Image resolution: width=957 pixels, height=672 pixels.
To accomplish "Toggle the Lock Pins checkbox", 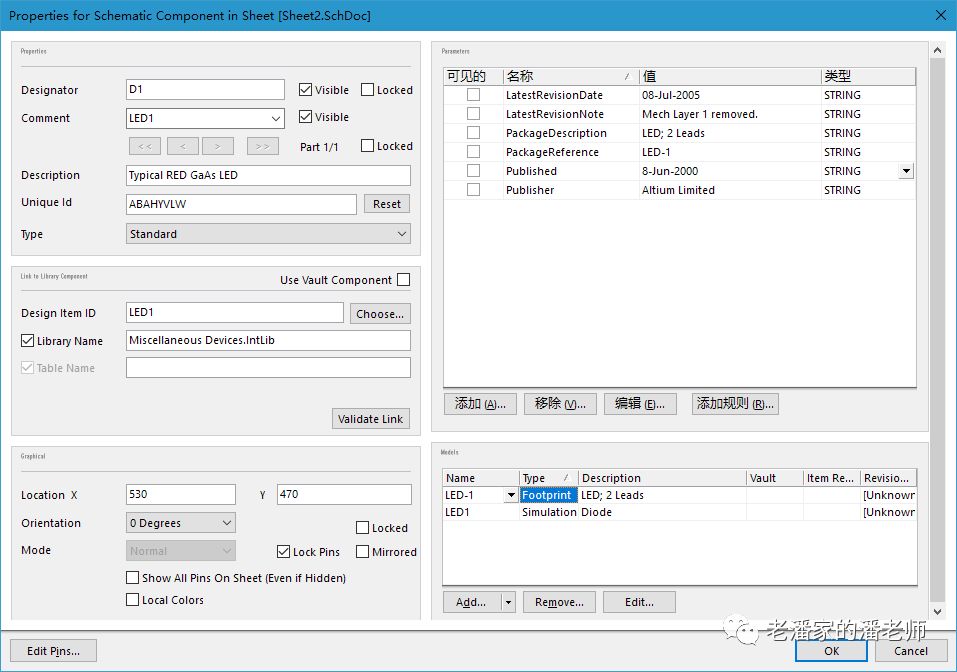I will point(284,552).
